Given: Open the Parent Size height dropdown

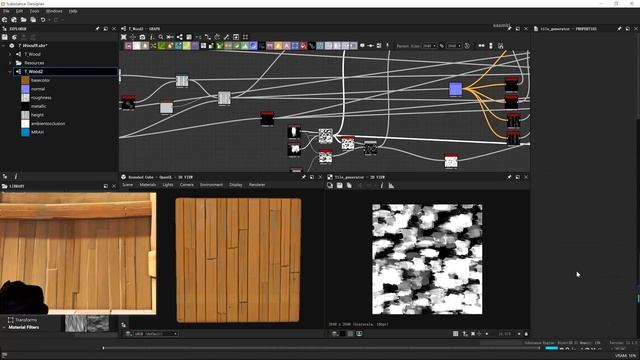Looking at the screenshot, I should tap(455, 46).
